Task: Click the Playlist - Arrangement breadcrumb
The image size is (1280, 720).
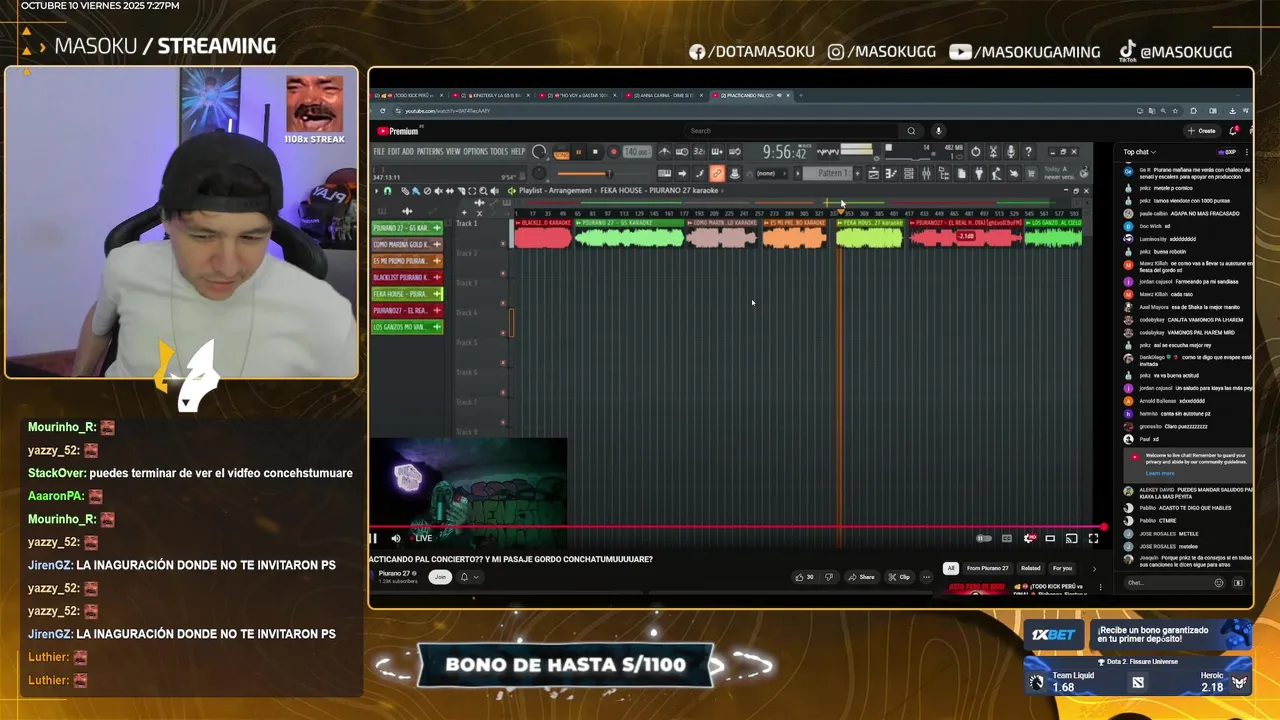Action: point(556,191)
